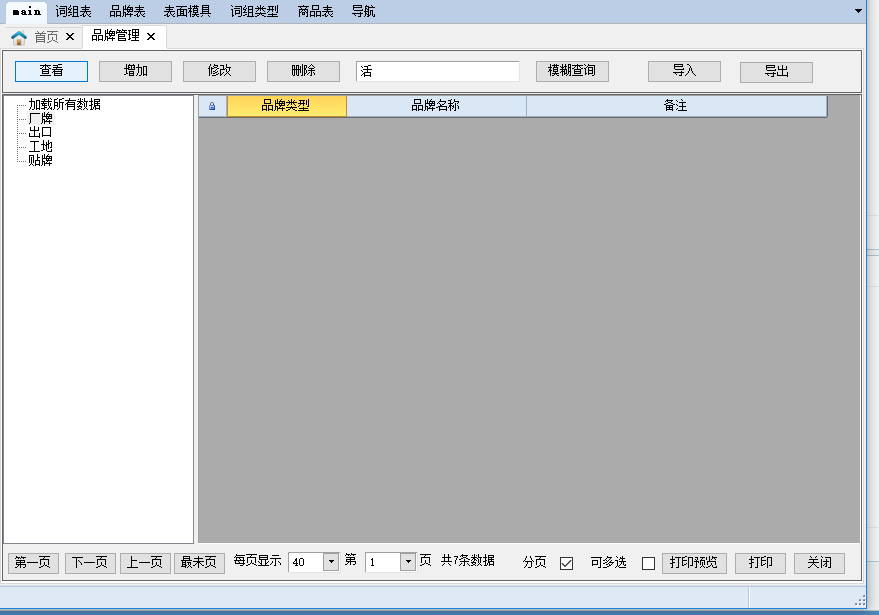Go to 最末页 last page

point(199,563)
